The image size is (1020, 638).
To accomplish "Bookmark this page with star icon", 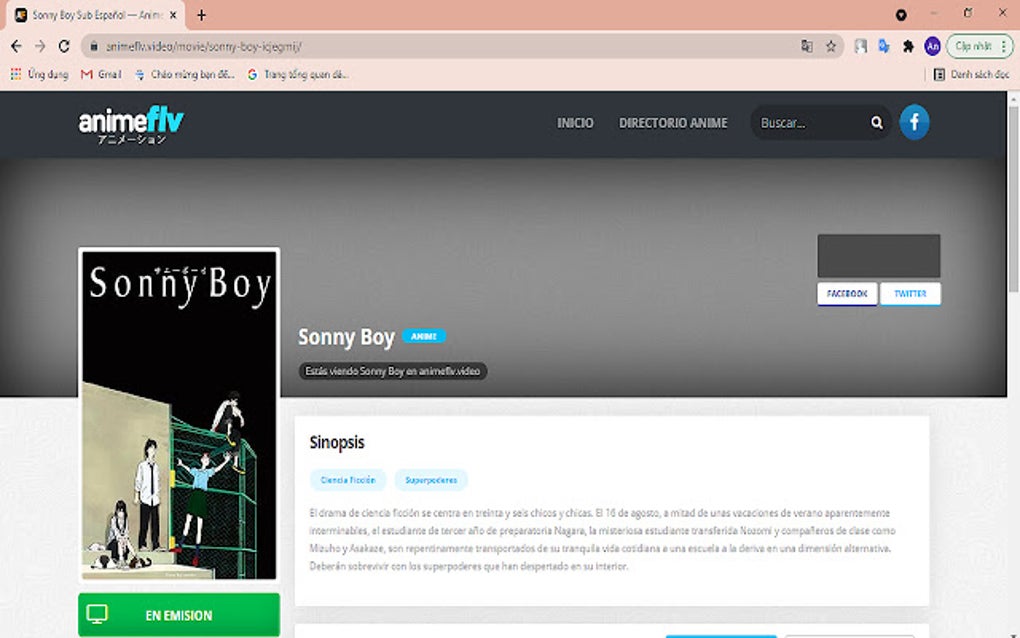I will (831, 46).
